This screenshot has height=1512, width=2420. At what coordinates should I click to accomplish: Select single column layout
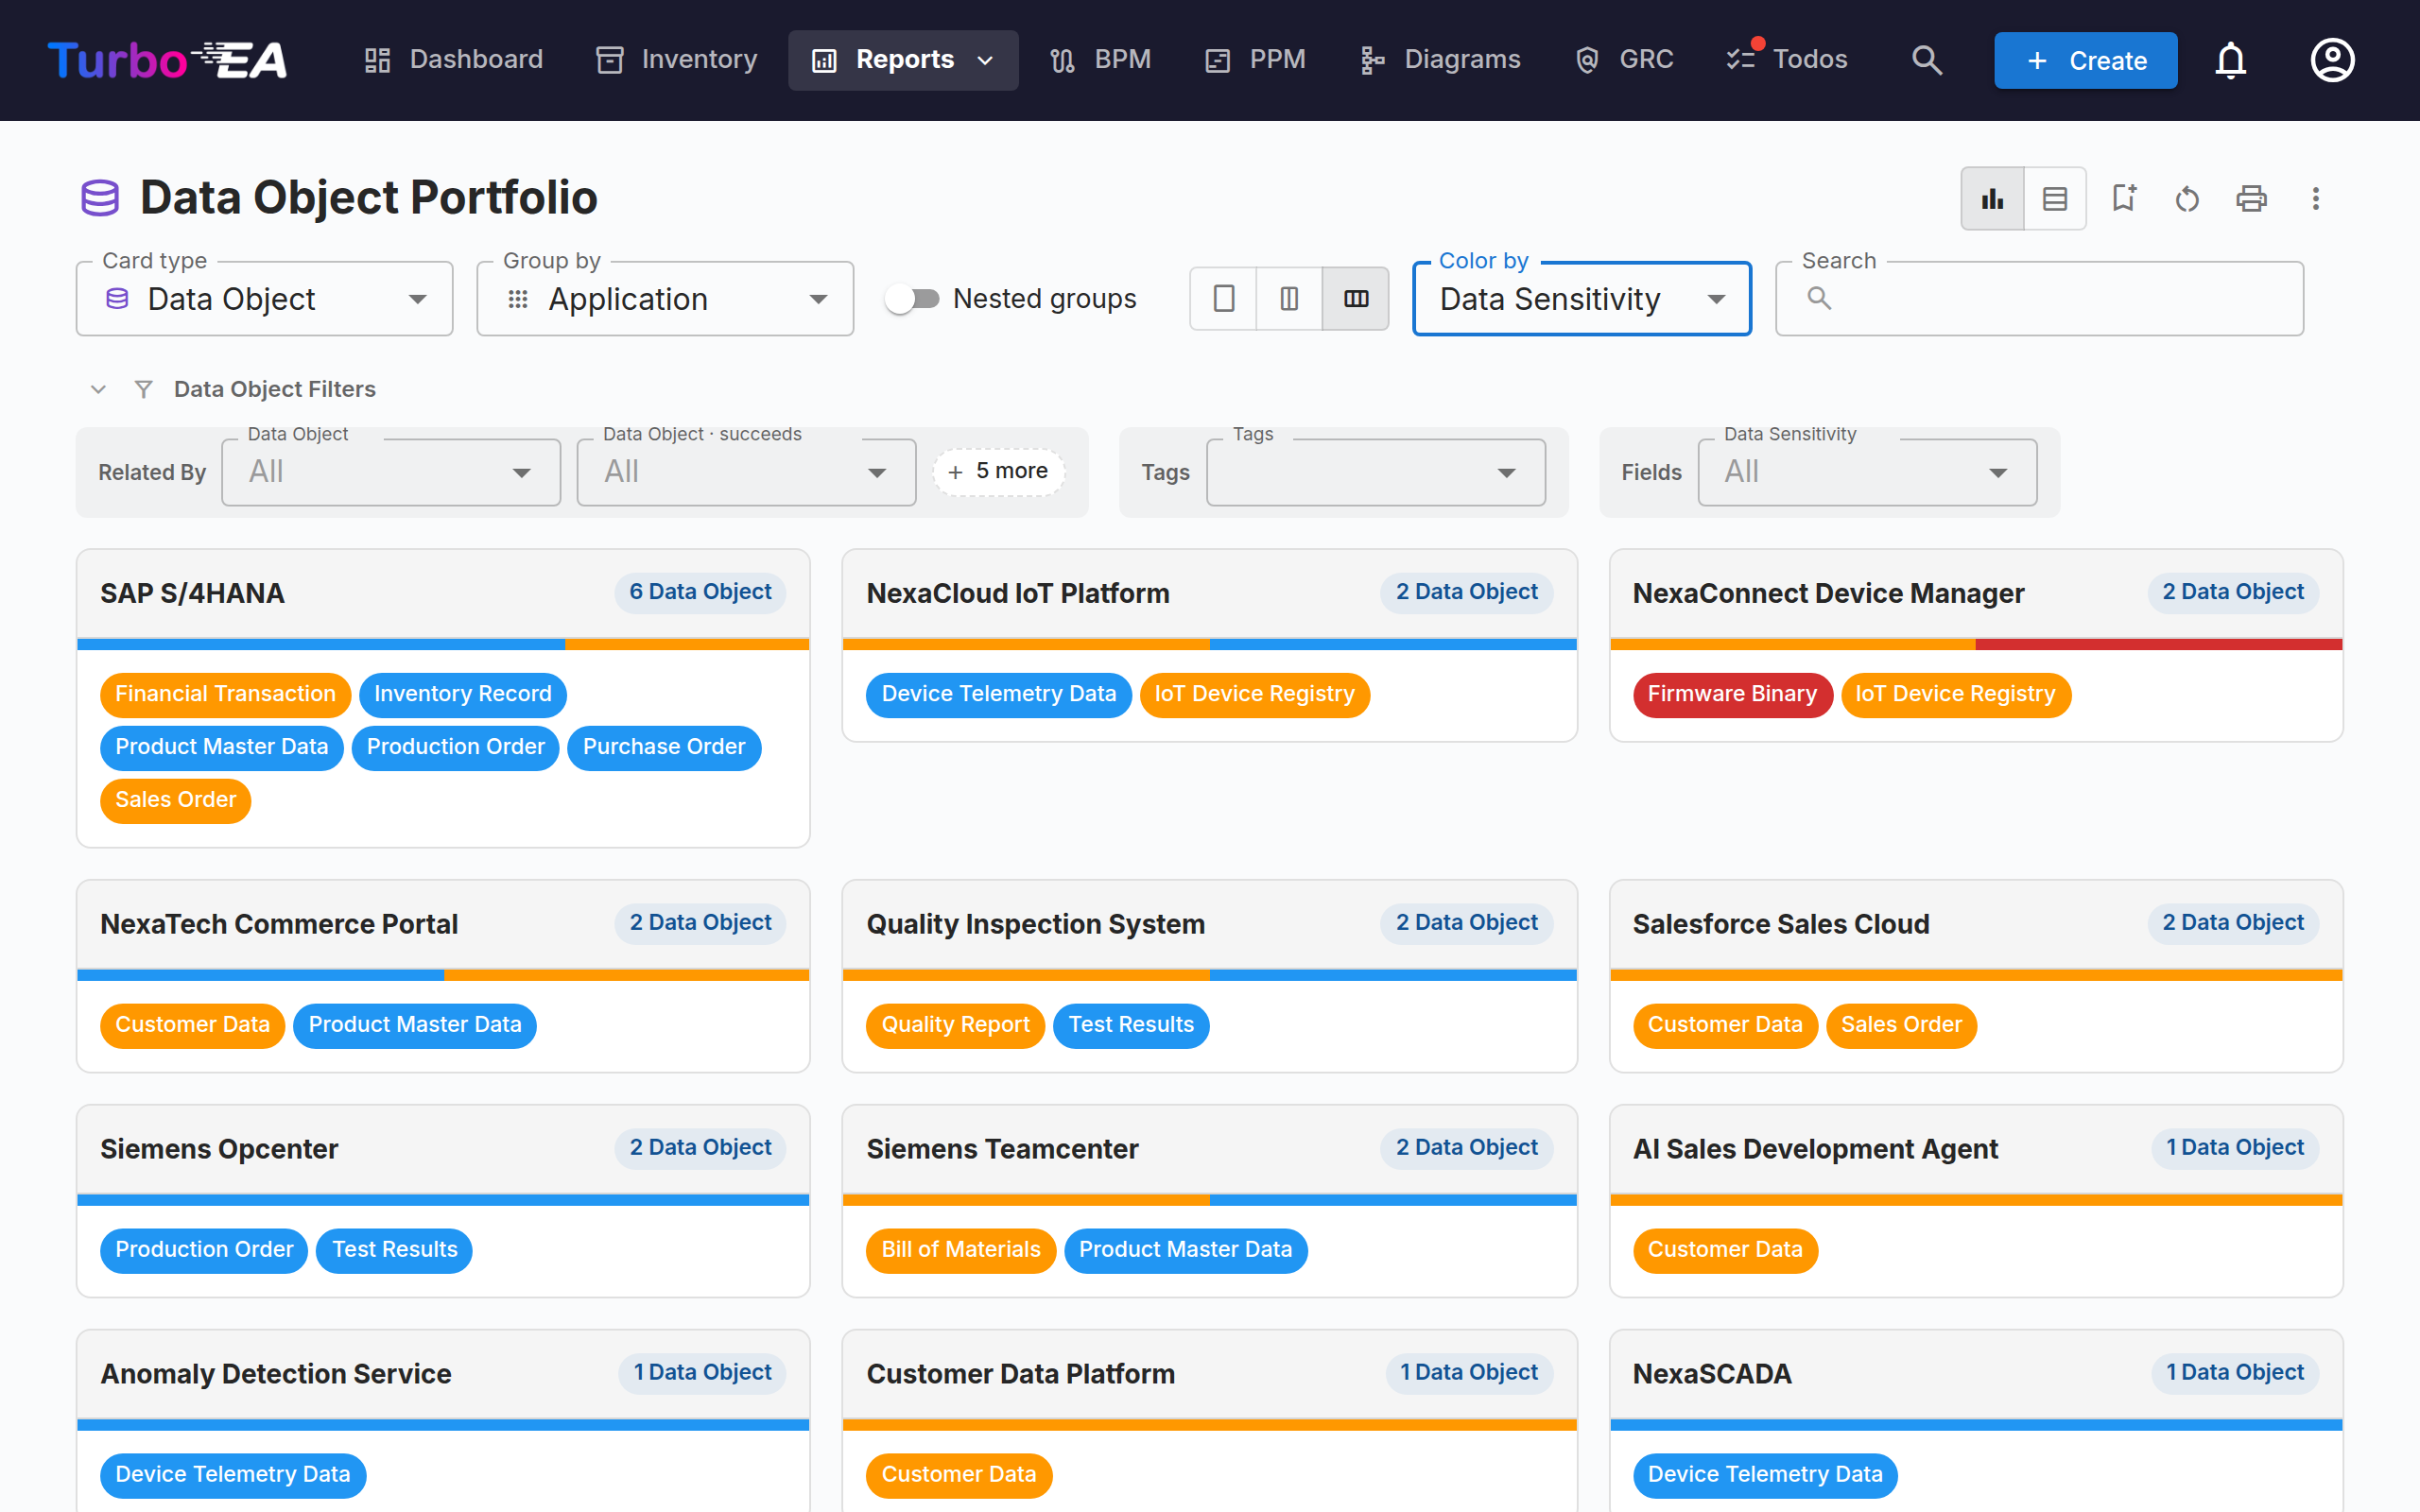click(x=1224, y=298)
